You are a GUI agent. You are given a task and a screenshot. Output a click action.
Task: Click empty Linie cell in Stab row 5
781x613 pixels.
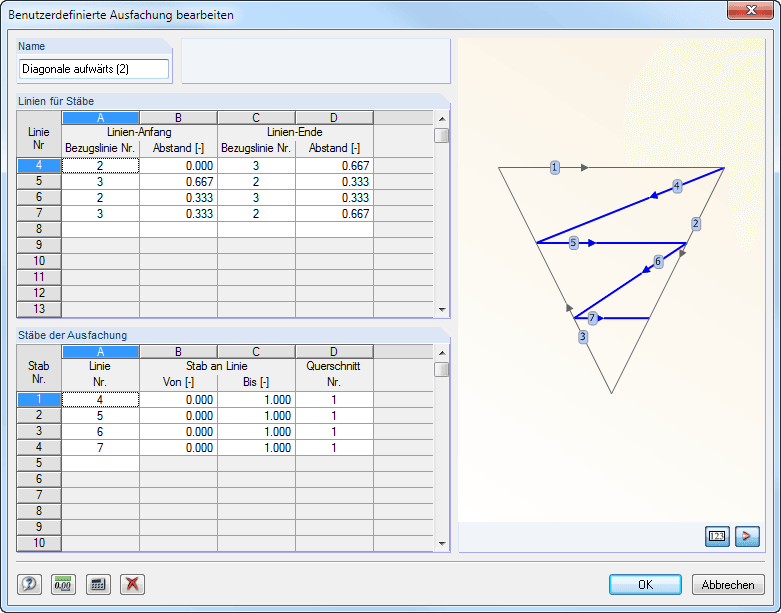tap(100, 463)
